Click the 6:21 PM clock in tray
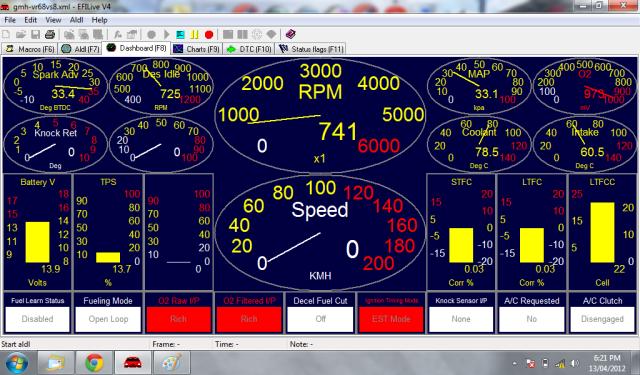The width and height of the screenshot is (640, 375). [x=606, y=358]
